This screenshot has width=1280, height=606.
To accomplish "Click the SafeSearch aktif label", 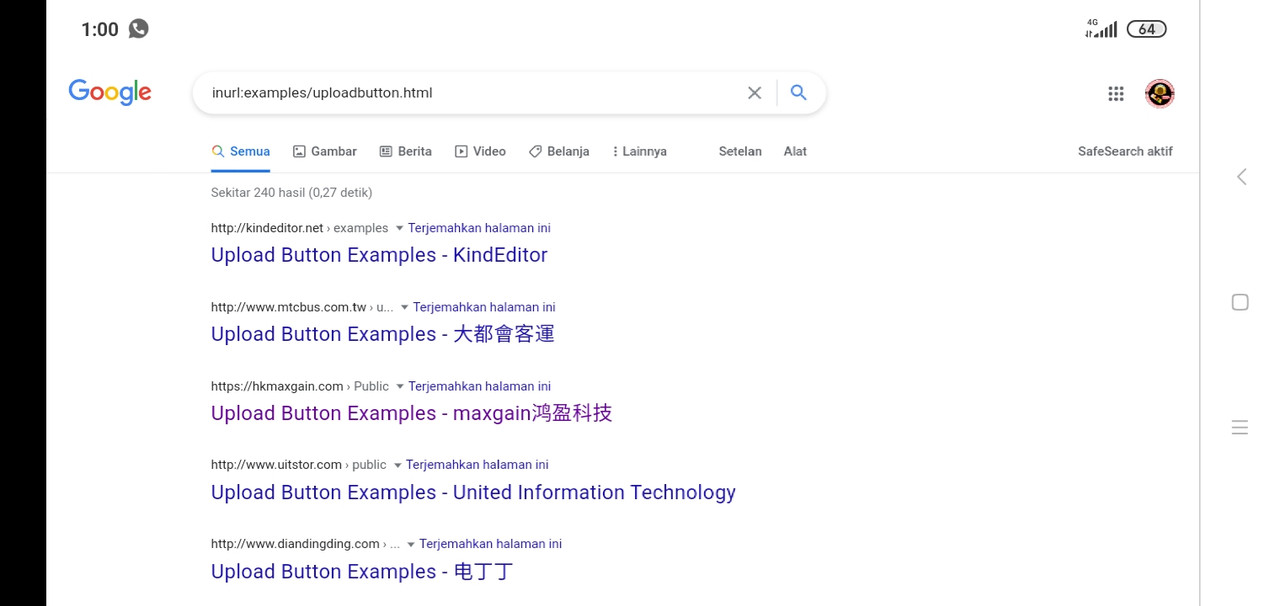I will 1125,152.
